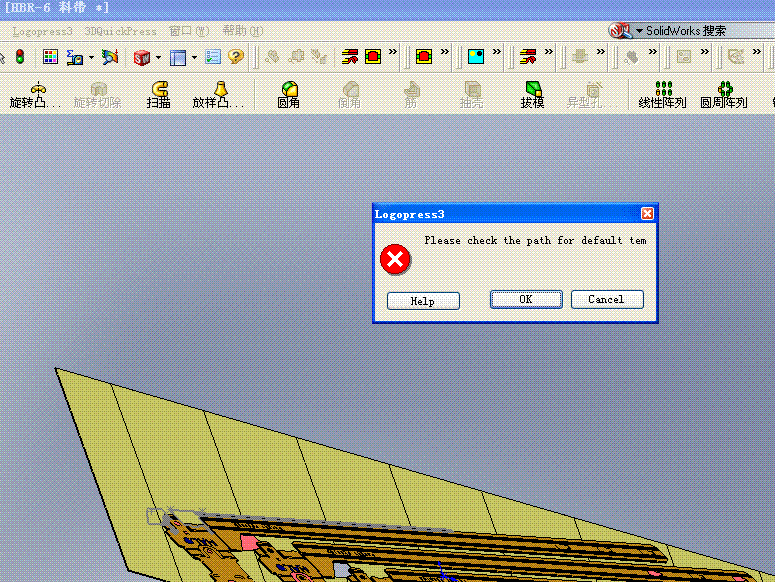Close the Logopress3 error dialog
This screenshot has width=775, height=582.
(x=647, y=213)
